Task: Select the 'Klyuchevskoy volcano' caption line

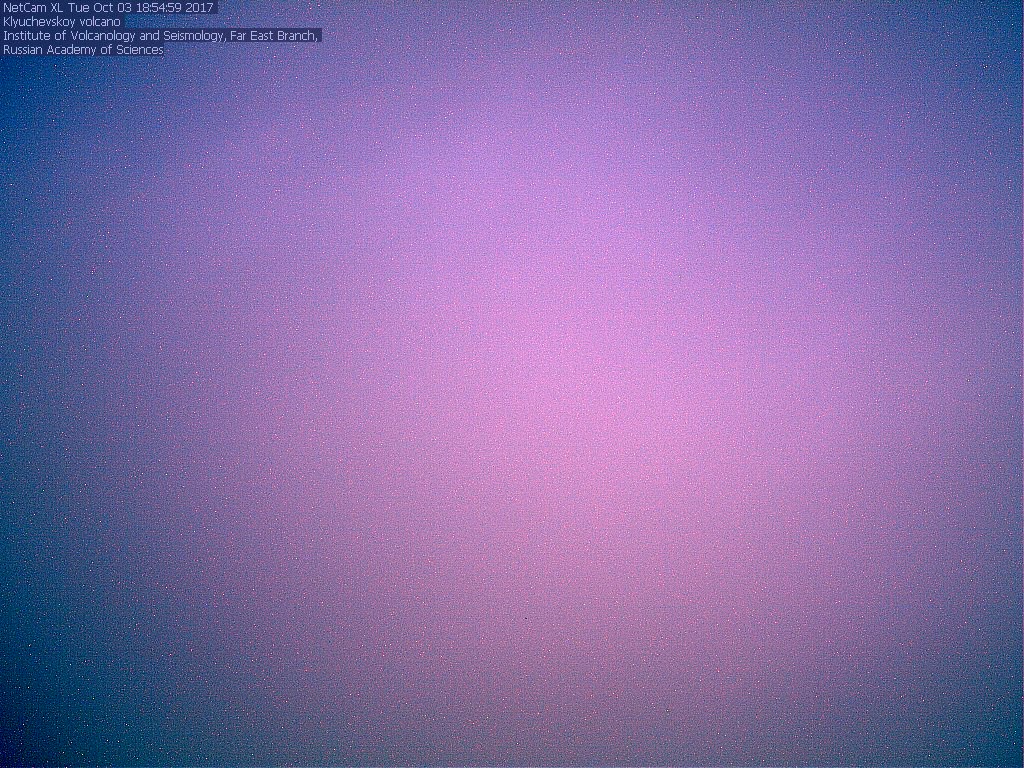Action: click(62, 22)
